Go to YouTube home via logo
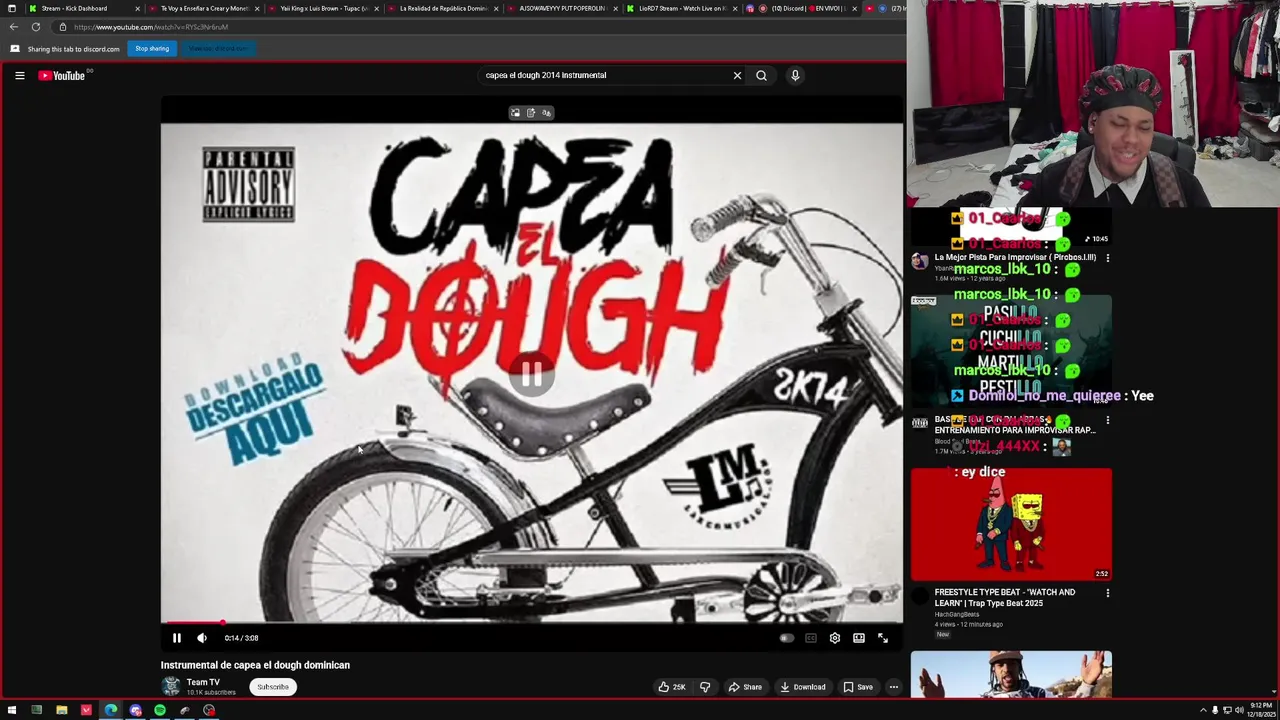The width and height of the screenshot is (1280, 720). pyautogui.click(x=62, y=75)
